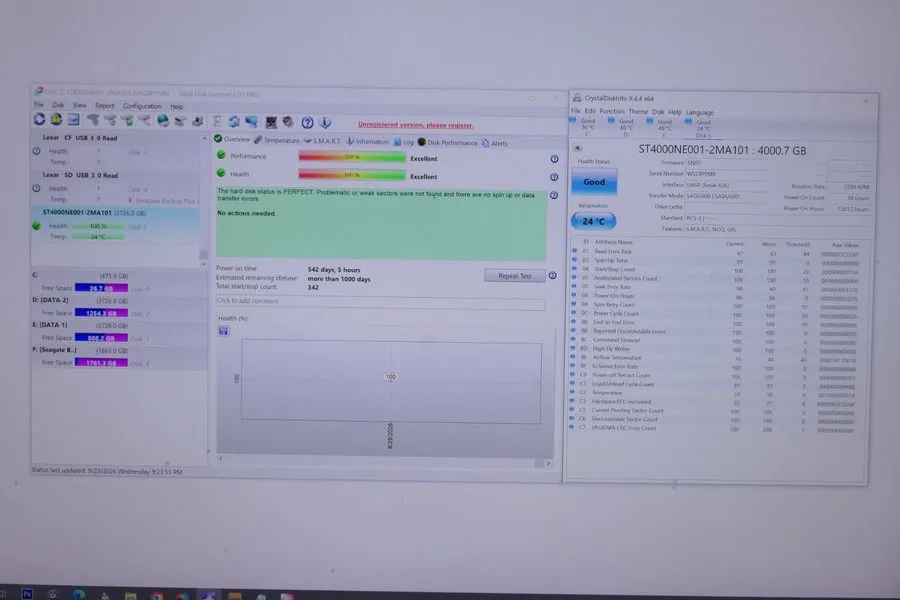Viewport: 900px width, 600px height.
Task: Click the monitor icon in Hard Disk Sentinel toolbar
Action: [271, 122]
